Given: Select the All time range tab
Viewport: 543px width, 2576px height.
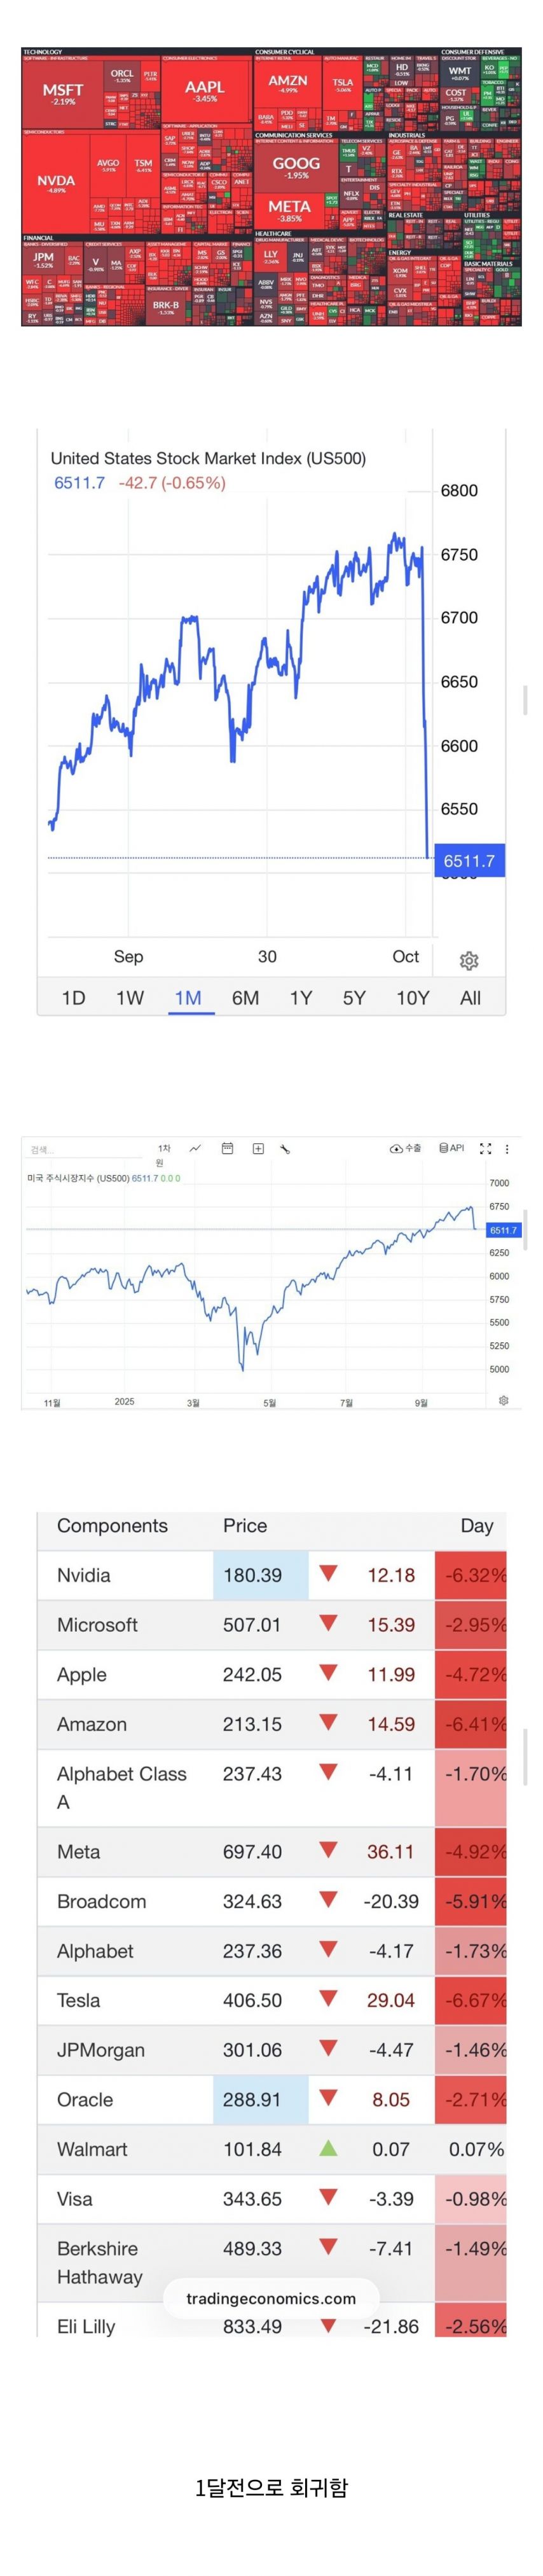Looking at the screenshot, I should tap(470, 997).
